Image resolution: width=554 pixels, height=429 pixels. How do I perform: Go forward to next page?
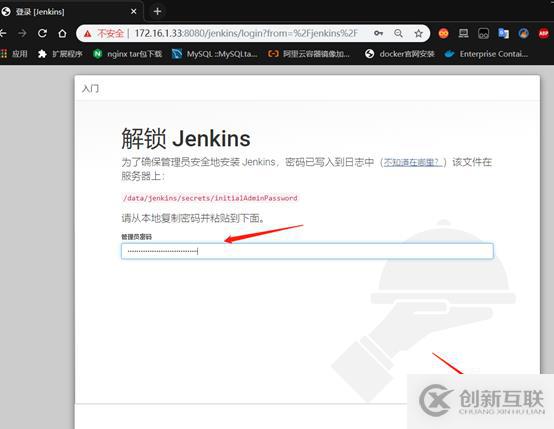click(22, 33)
